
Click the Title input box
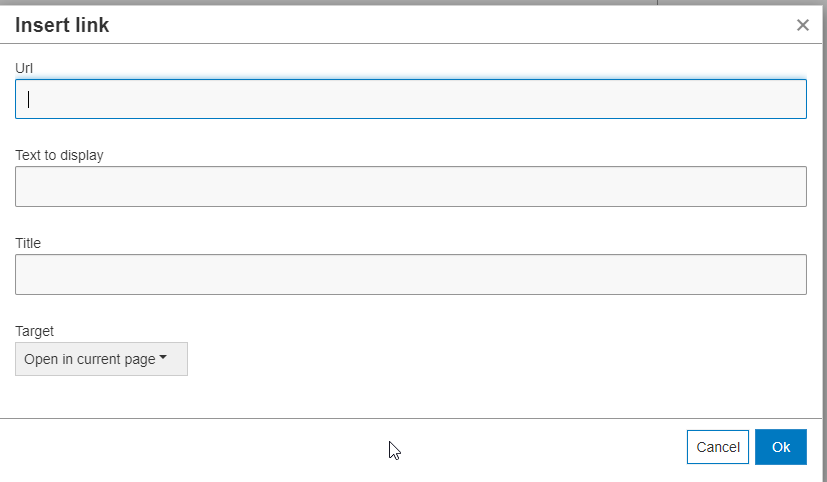tap(410, 274)
